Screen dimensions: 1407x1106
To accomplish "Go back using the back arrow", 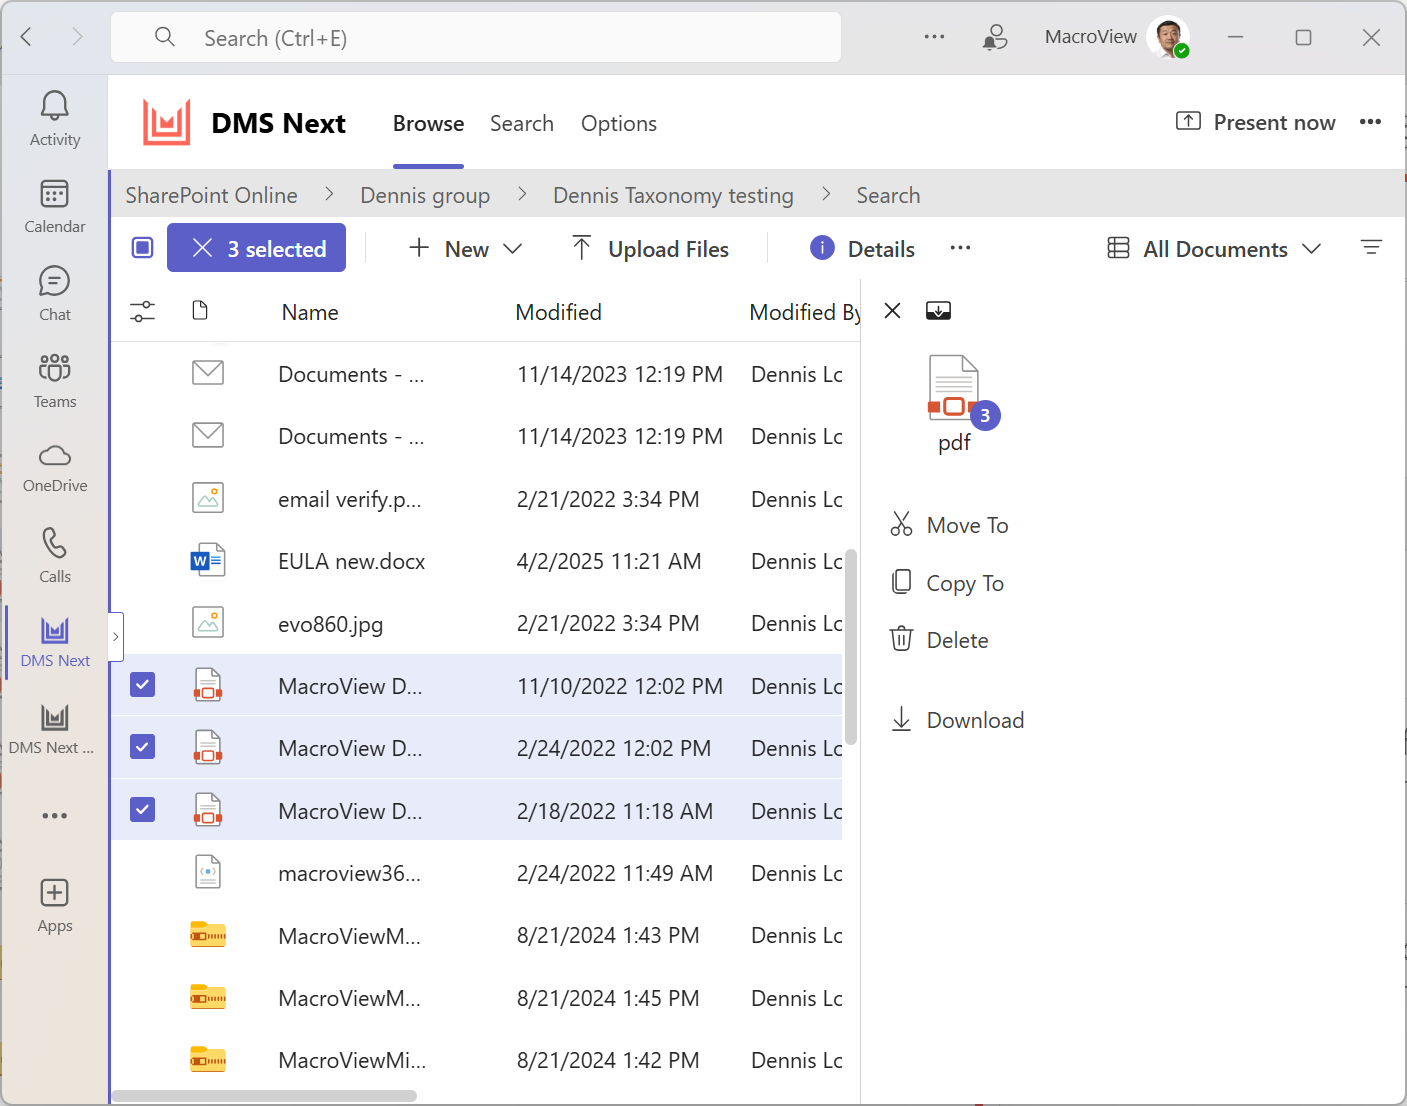I will coord(27,37).
